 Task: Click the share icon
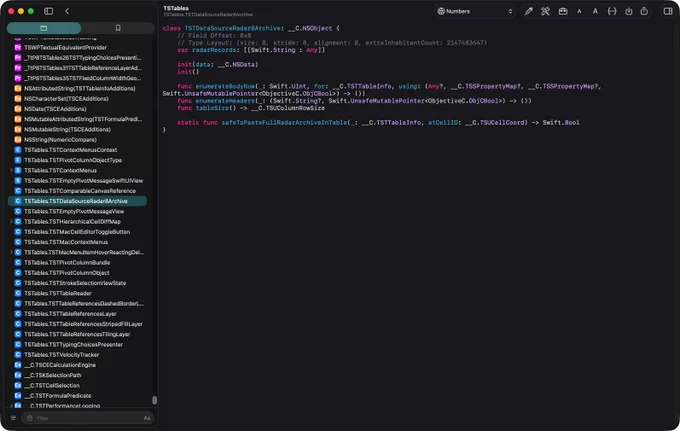point(644,11)
